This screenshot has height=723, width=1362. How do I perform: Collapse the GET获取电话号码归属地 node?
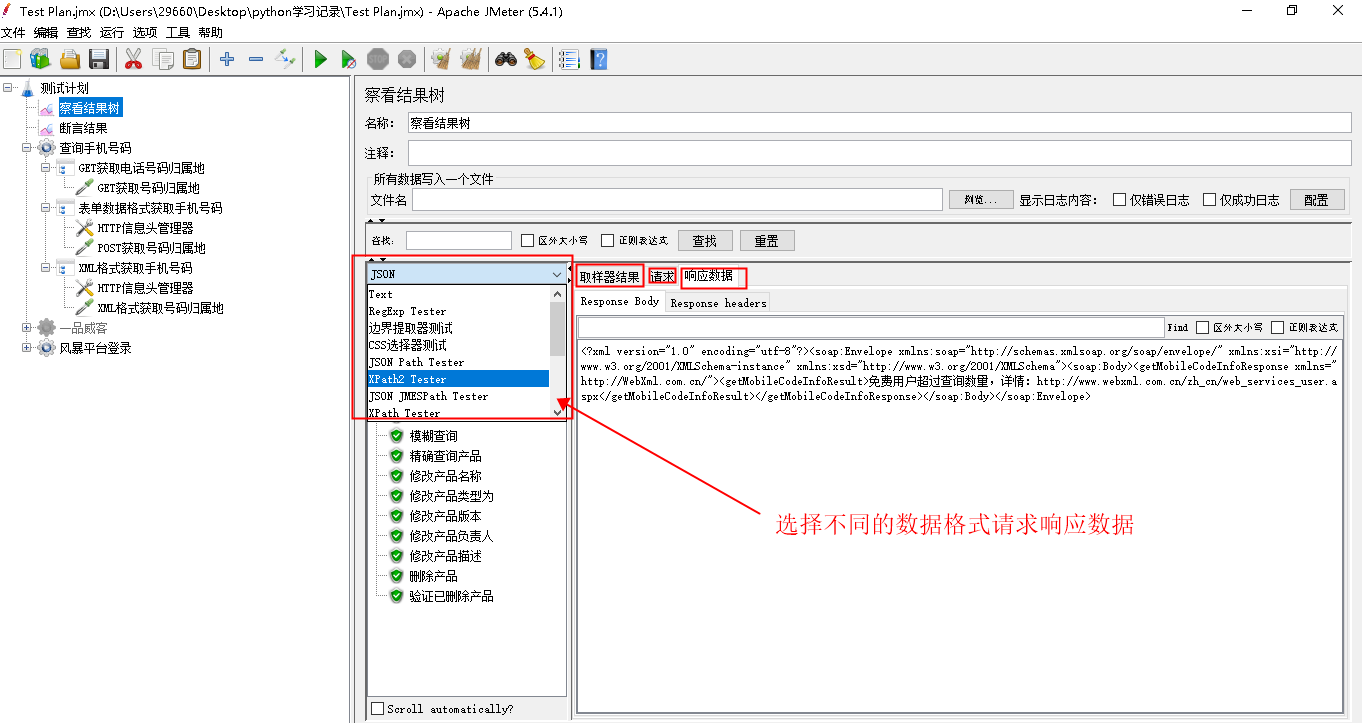(46, 168)
